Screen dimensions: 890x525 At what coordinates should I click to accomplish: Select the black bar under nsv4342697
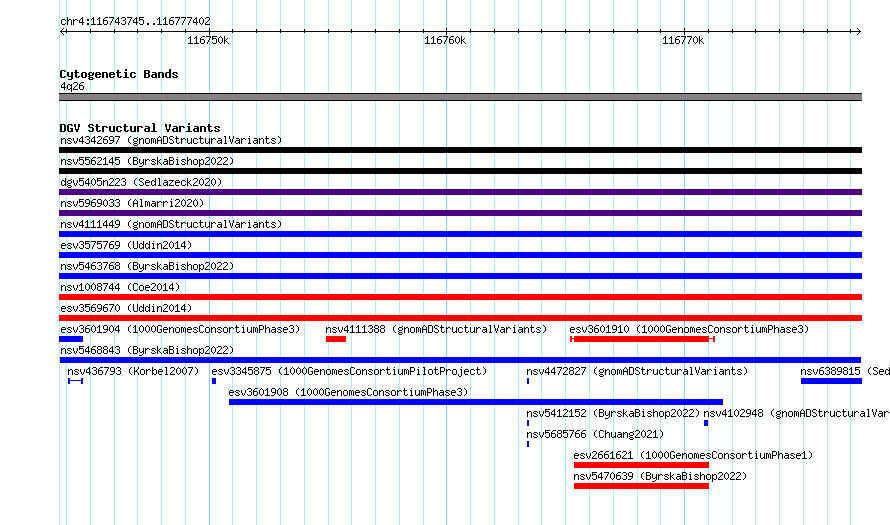460,150
